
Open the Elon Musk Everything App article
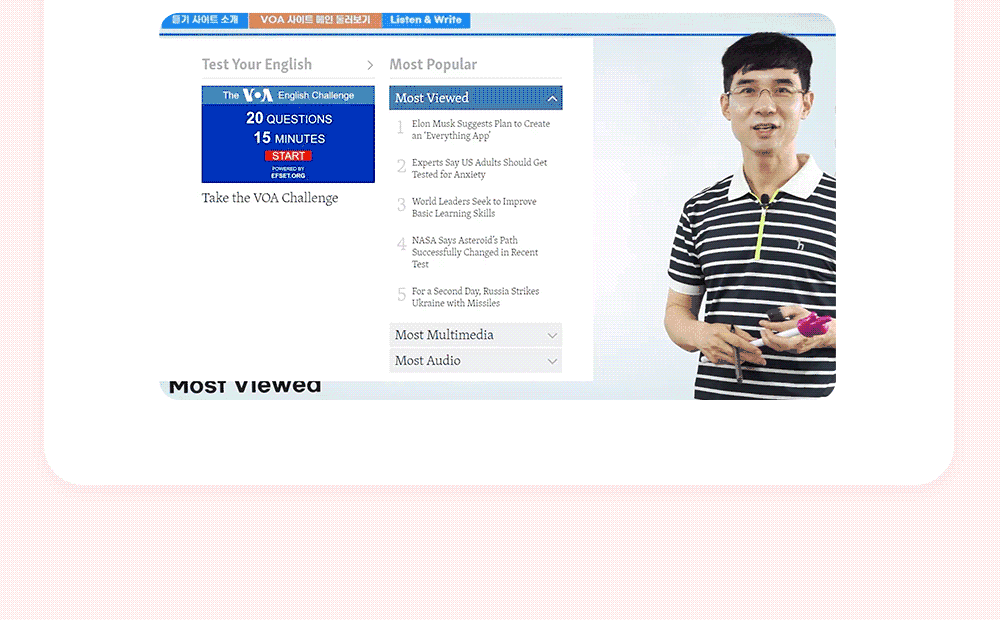click(481, 129)
